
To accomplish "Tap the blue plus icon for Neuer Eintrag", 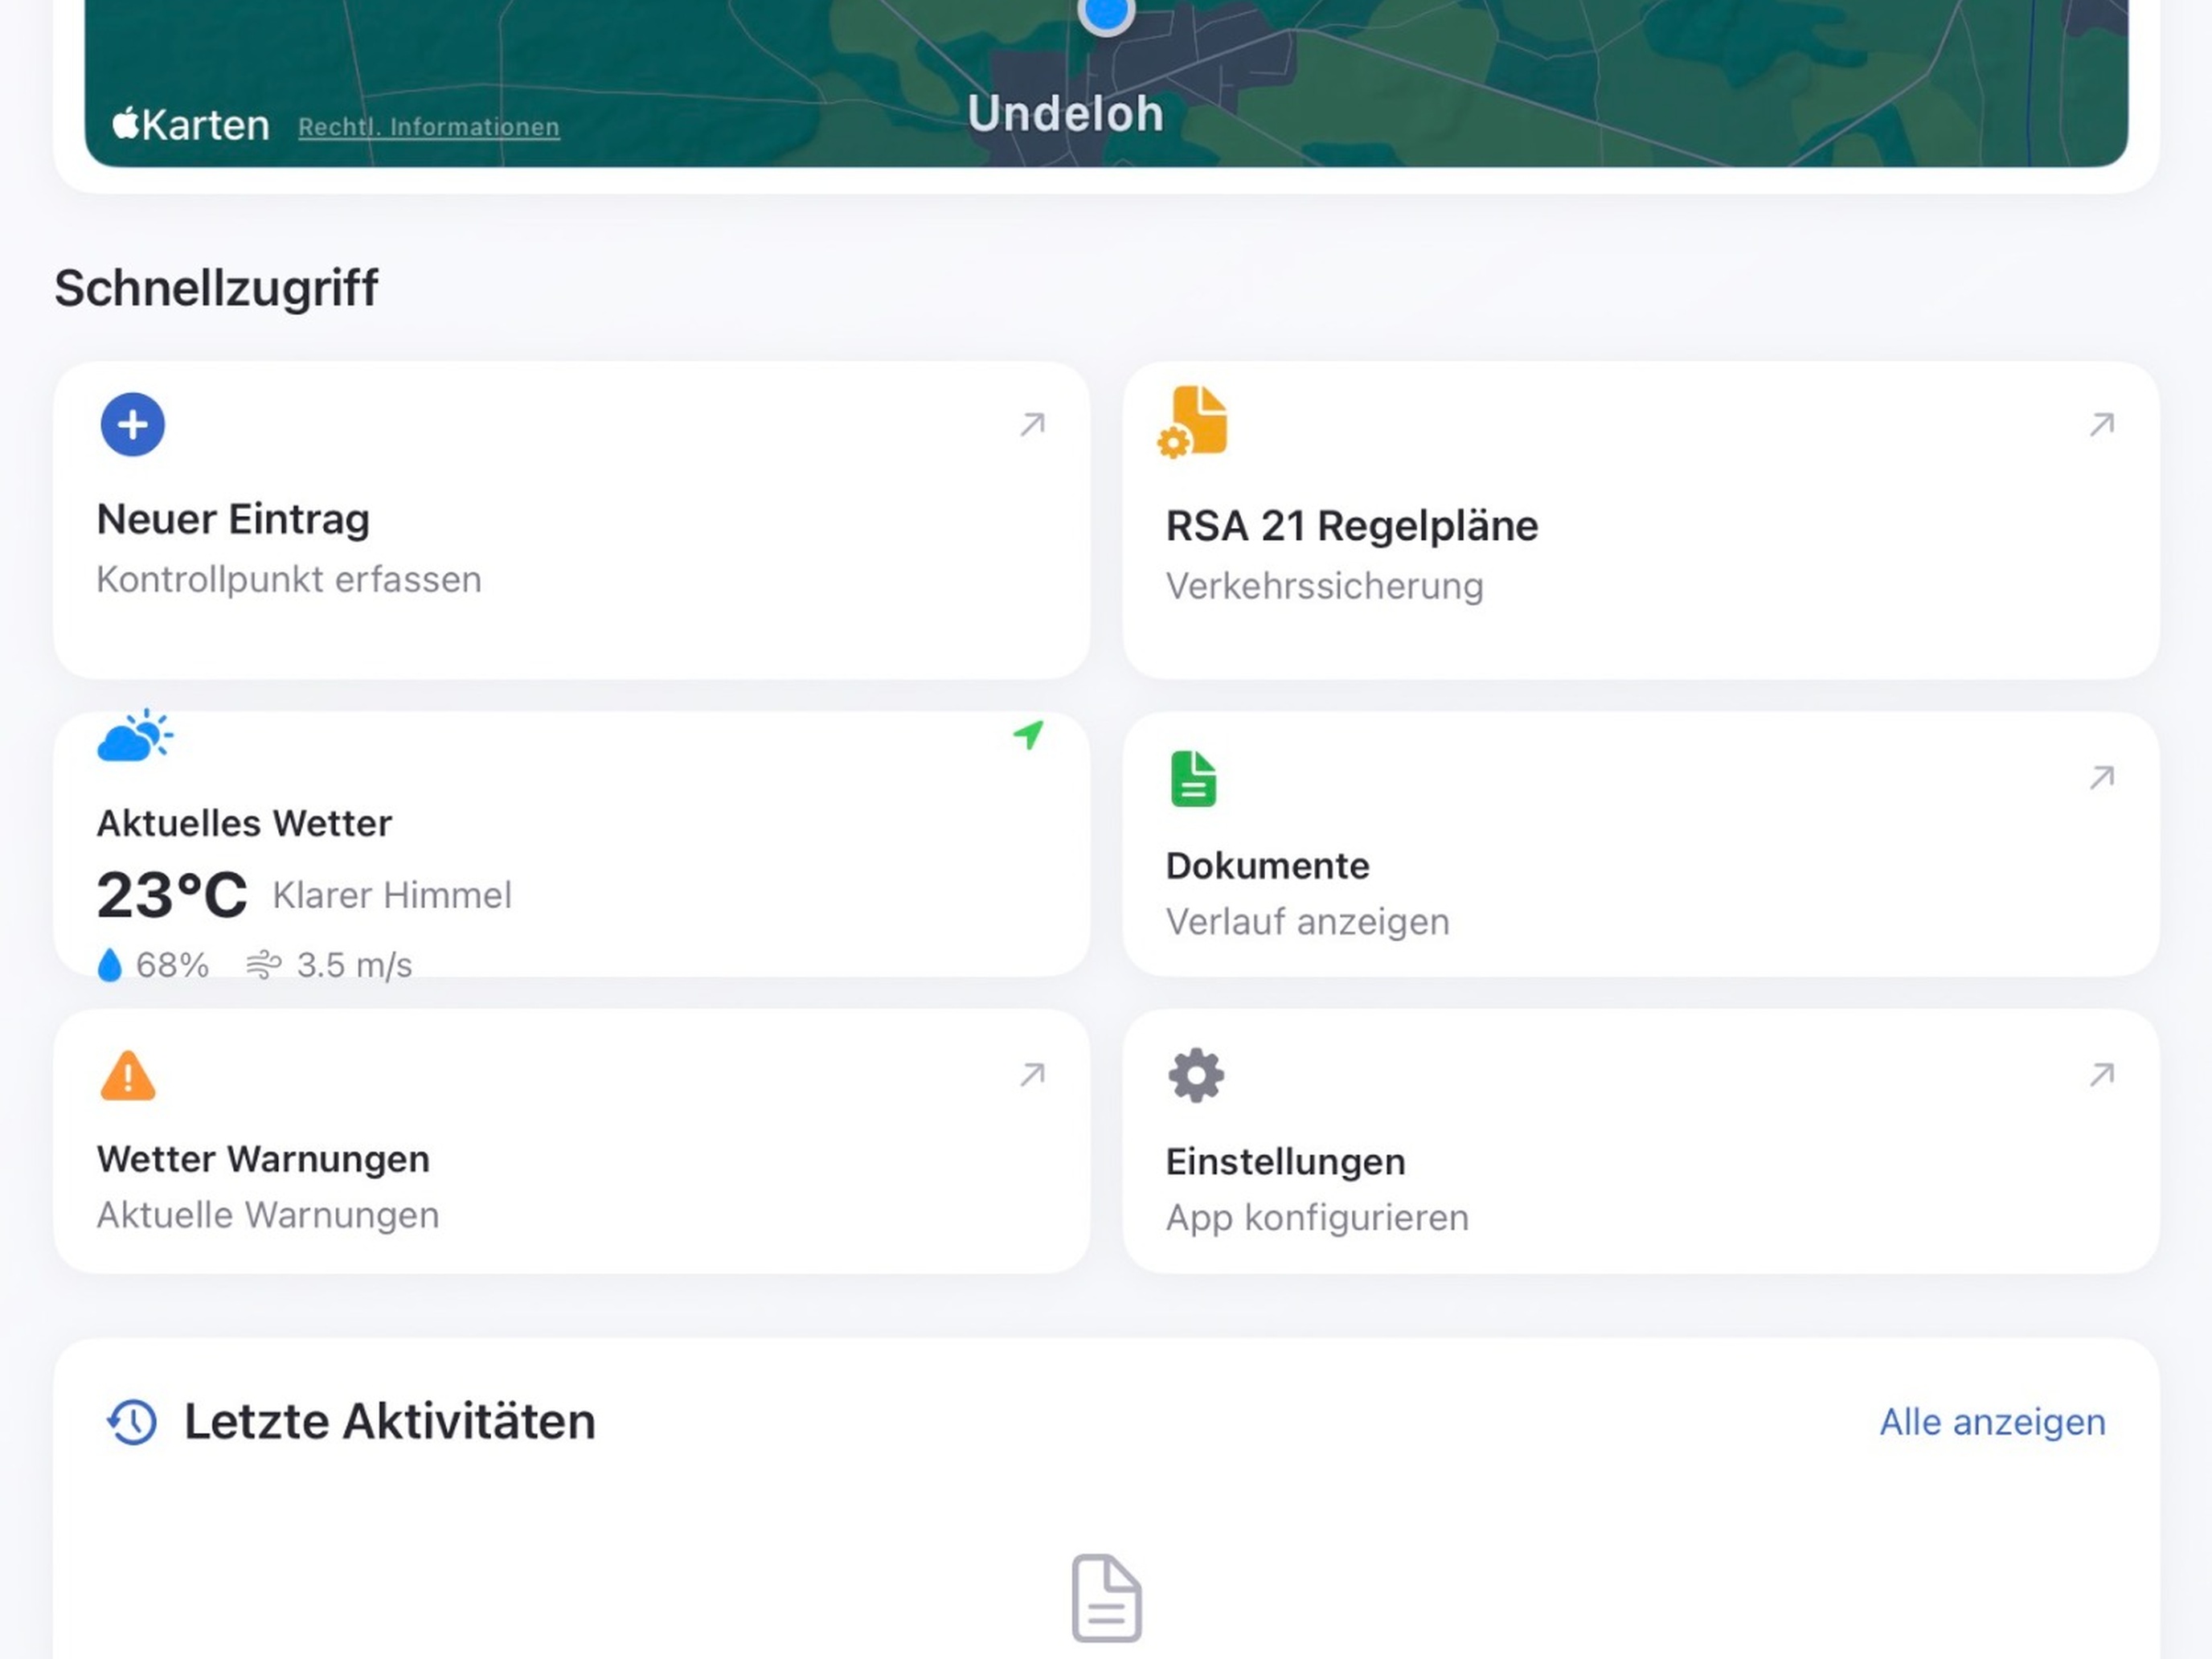I will (x=133, y=425).
